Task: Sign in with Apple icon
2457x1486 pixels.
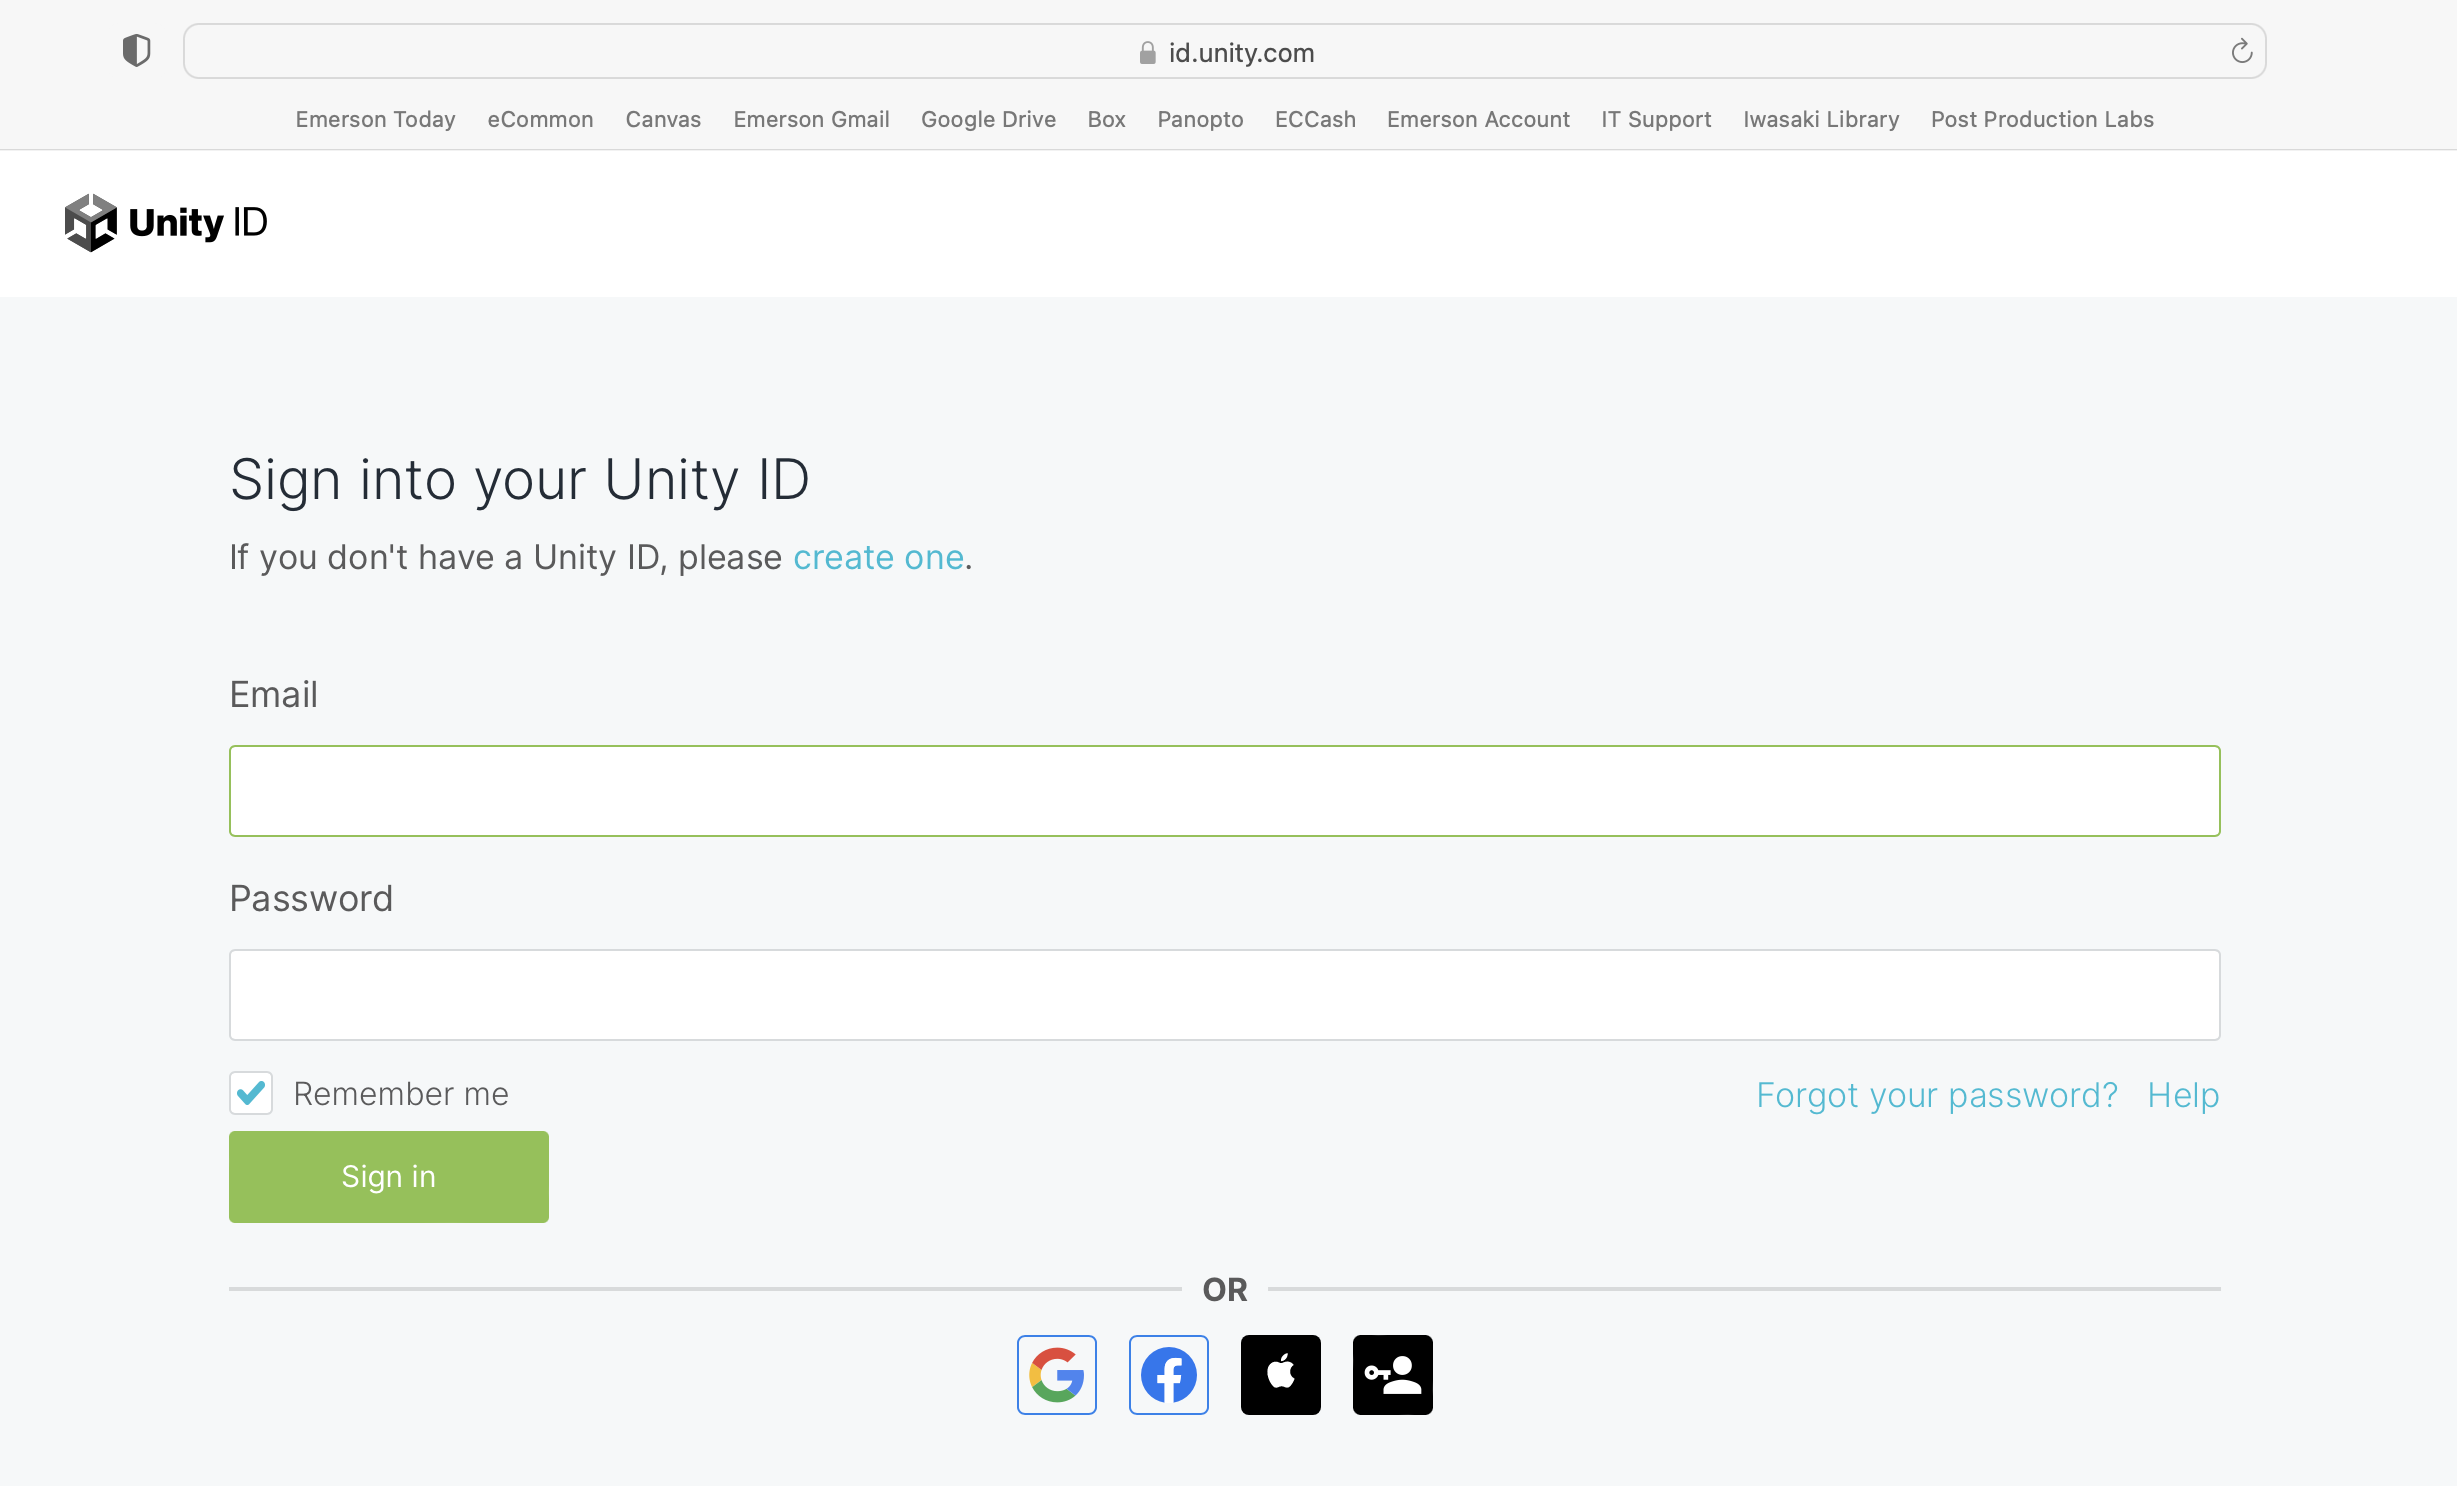Action: pos(1280,1374)
